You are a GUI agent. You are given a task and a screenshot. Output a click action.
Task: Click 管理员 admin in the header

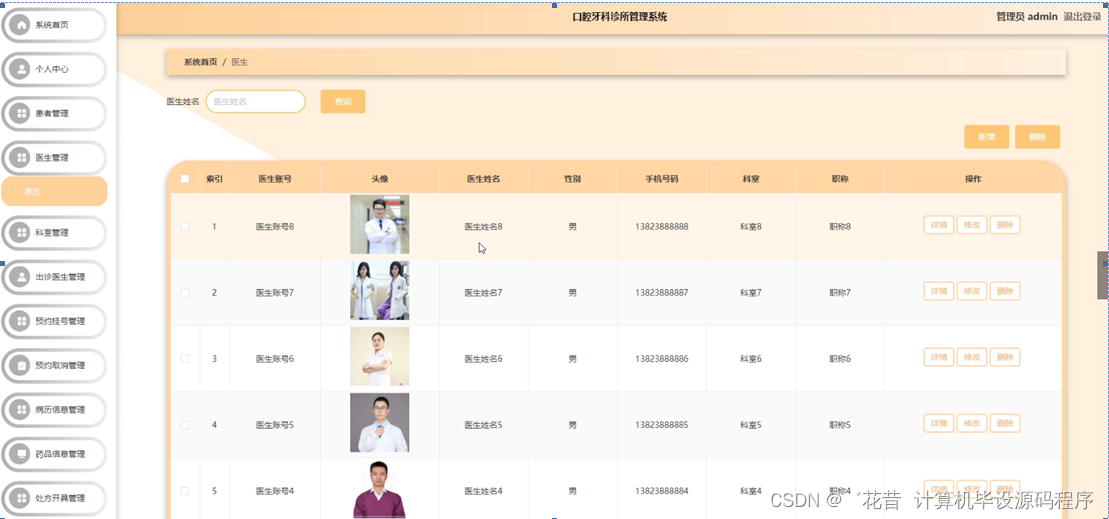1027,16
